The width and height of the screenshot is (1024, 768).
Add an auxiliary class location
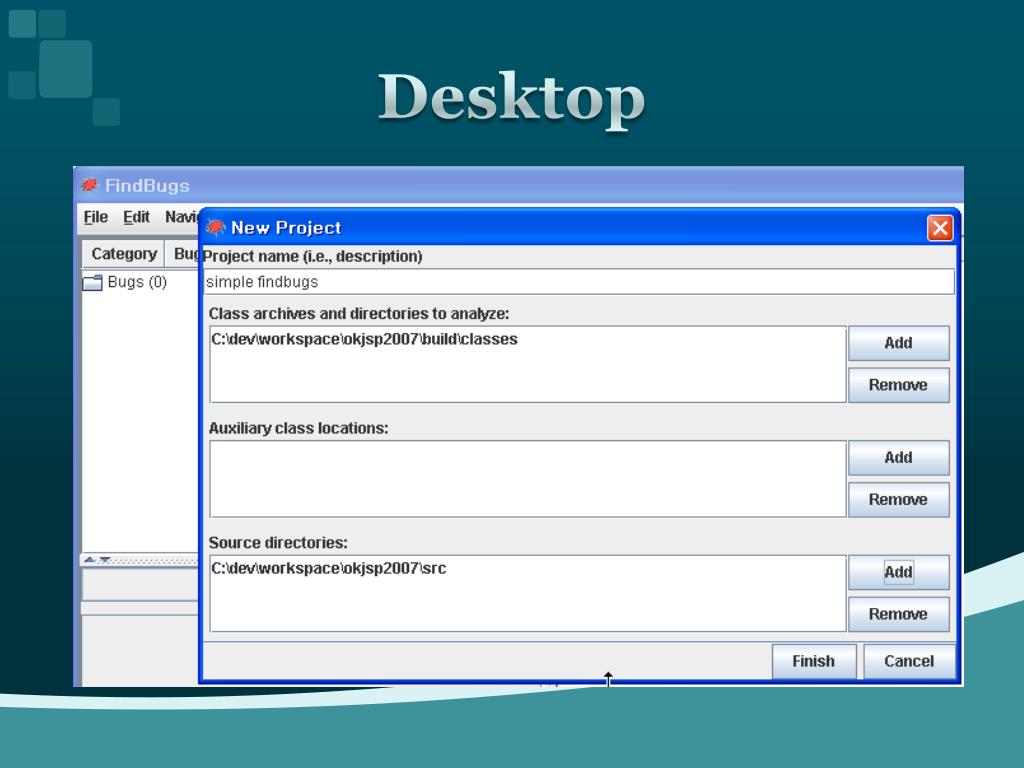(x=898, y=457)
